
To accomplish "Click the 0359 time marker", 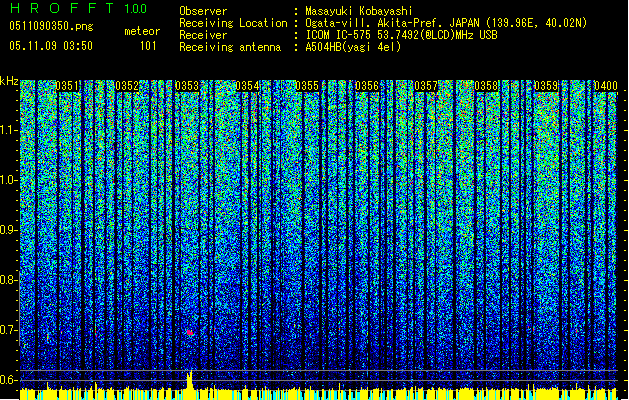I will point(546,86).
